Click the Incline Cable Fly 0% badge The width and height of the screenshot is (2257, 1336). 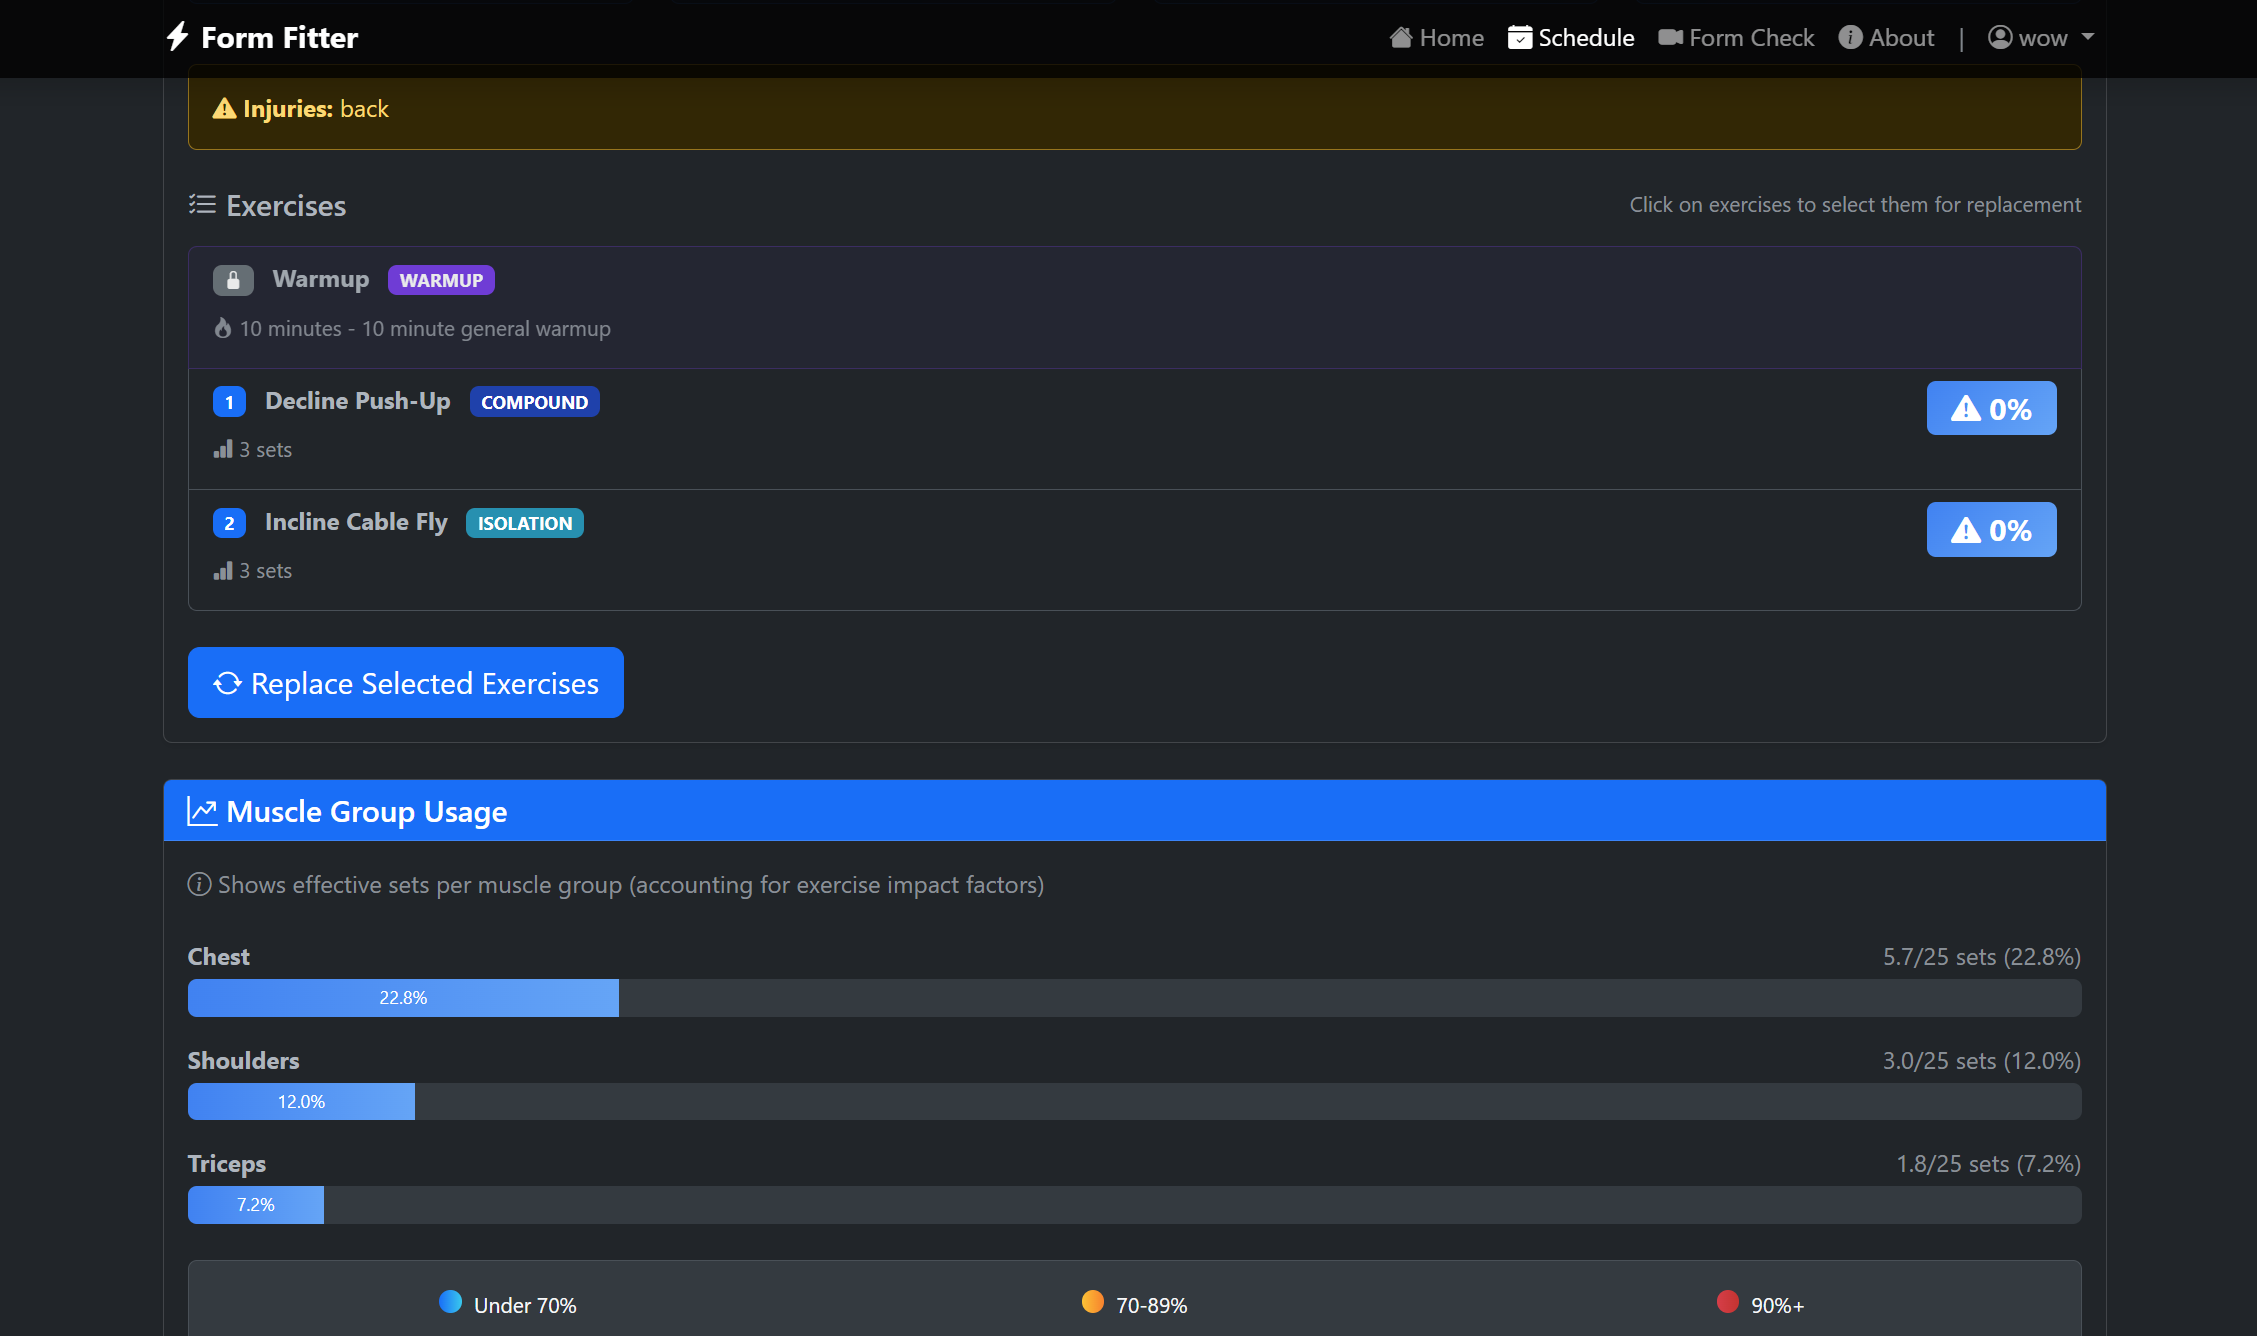(x=1991, y=530)
